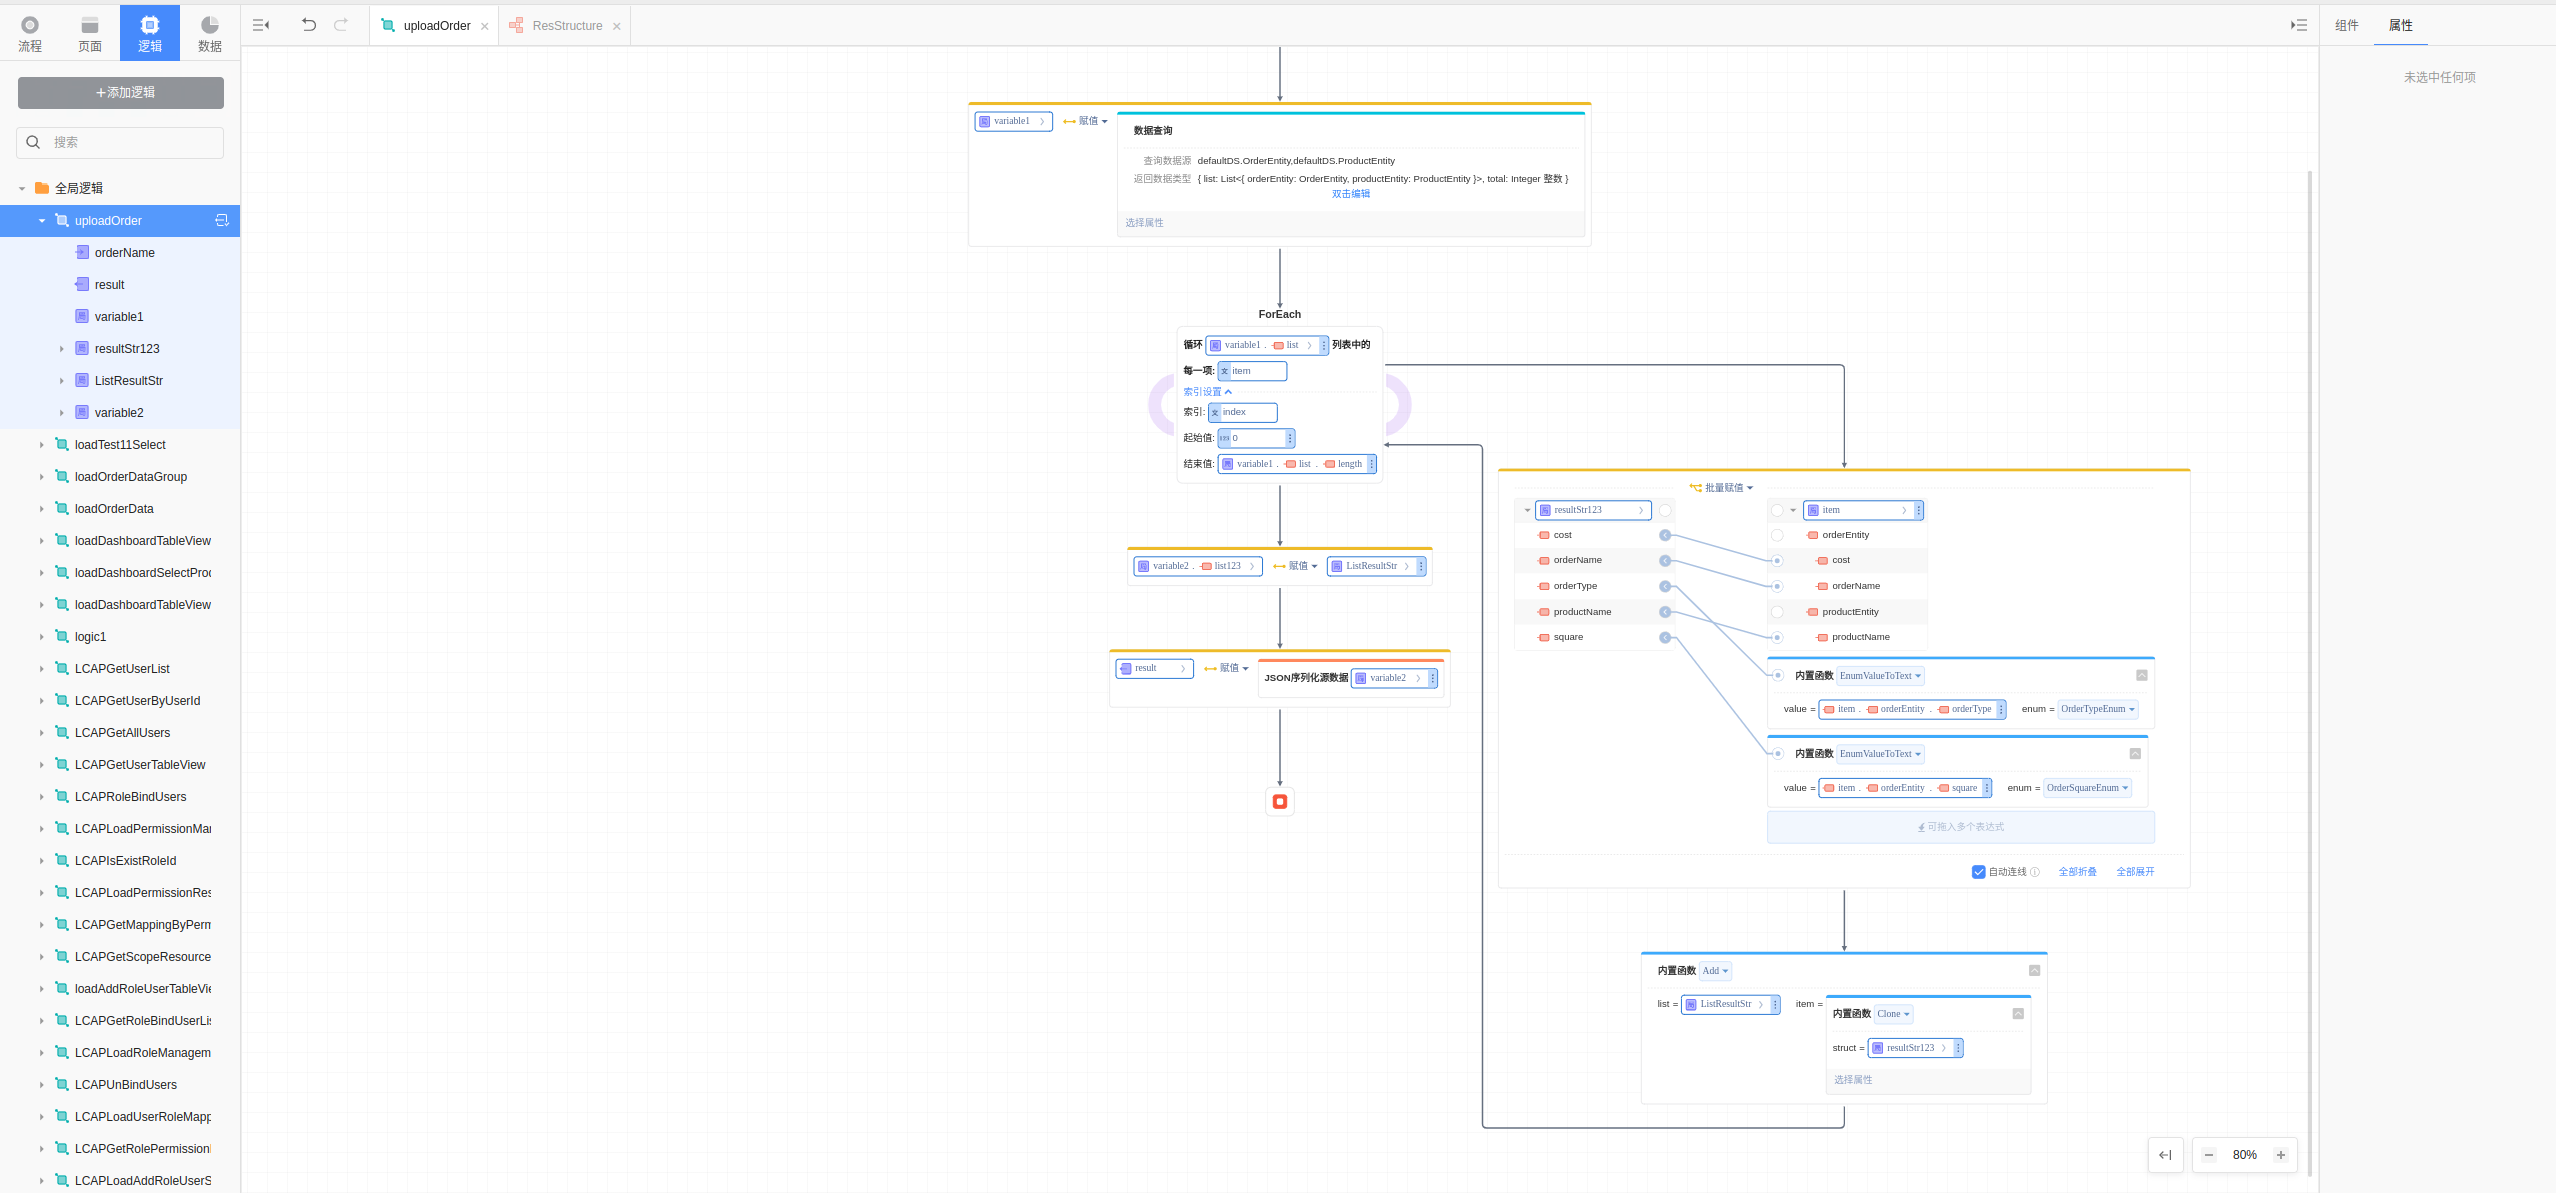The image size is (2556, 1193).
Task: Open the OrderSquareEnum dropdown
Action: click(2087, 788)
